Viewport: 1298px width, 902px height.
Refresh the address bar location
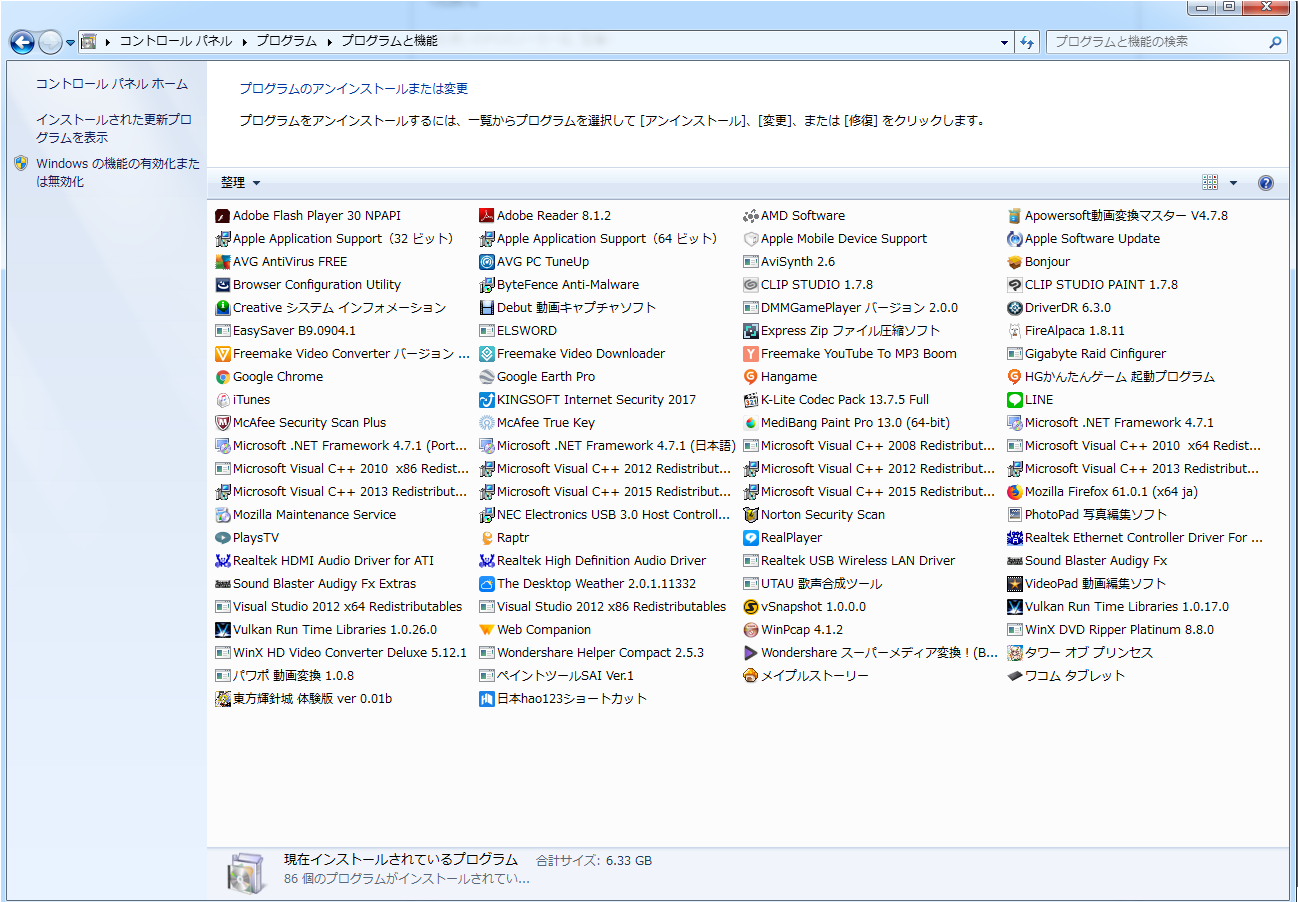(1027, 42)
